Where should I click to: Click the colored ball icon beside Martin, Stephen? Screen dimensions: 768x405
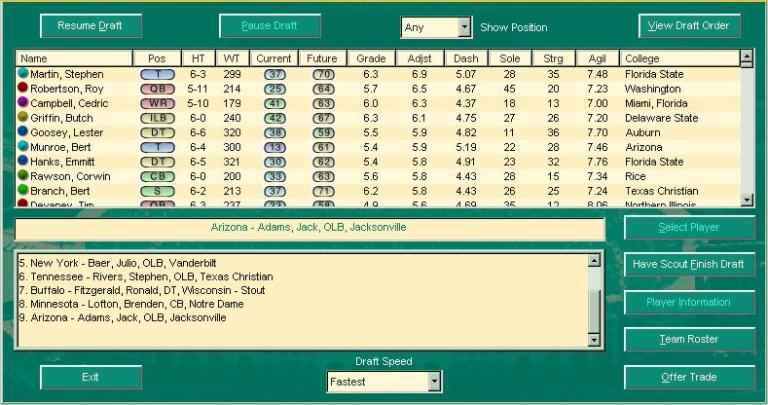coord(23,74)
